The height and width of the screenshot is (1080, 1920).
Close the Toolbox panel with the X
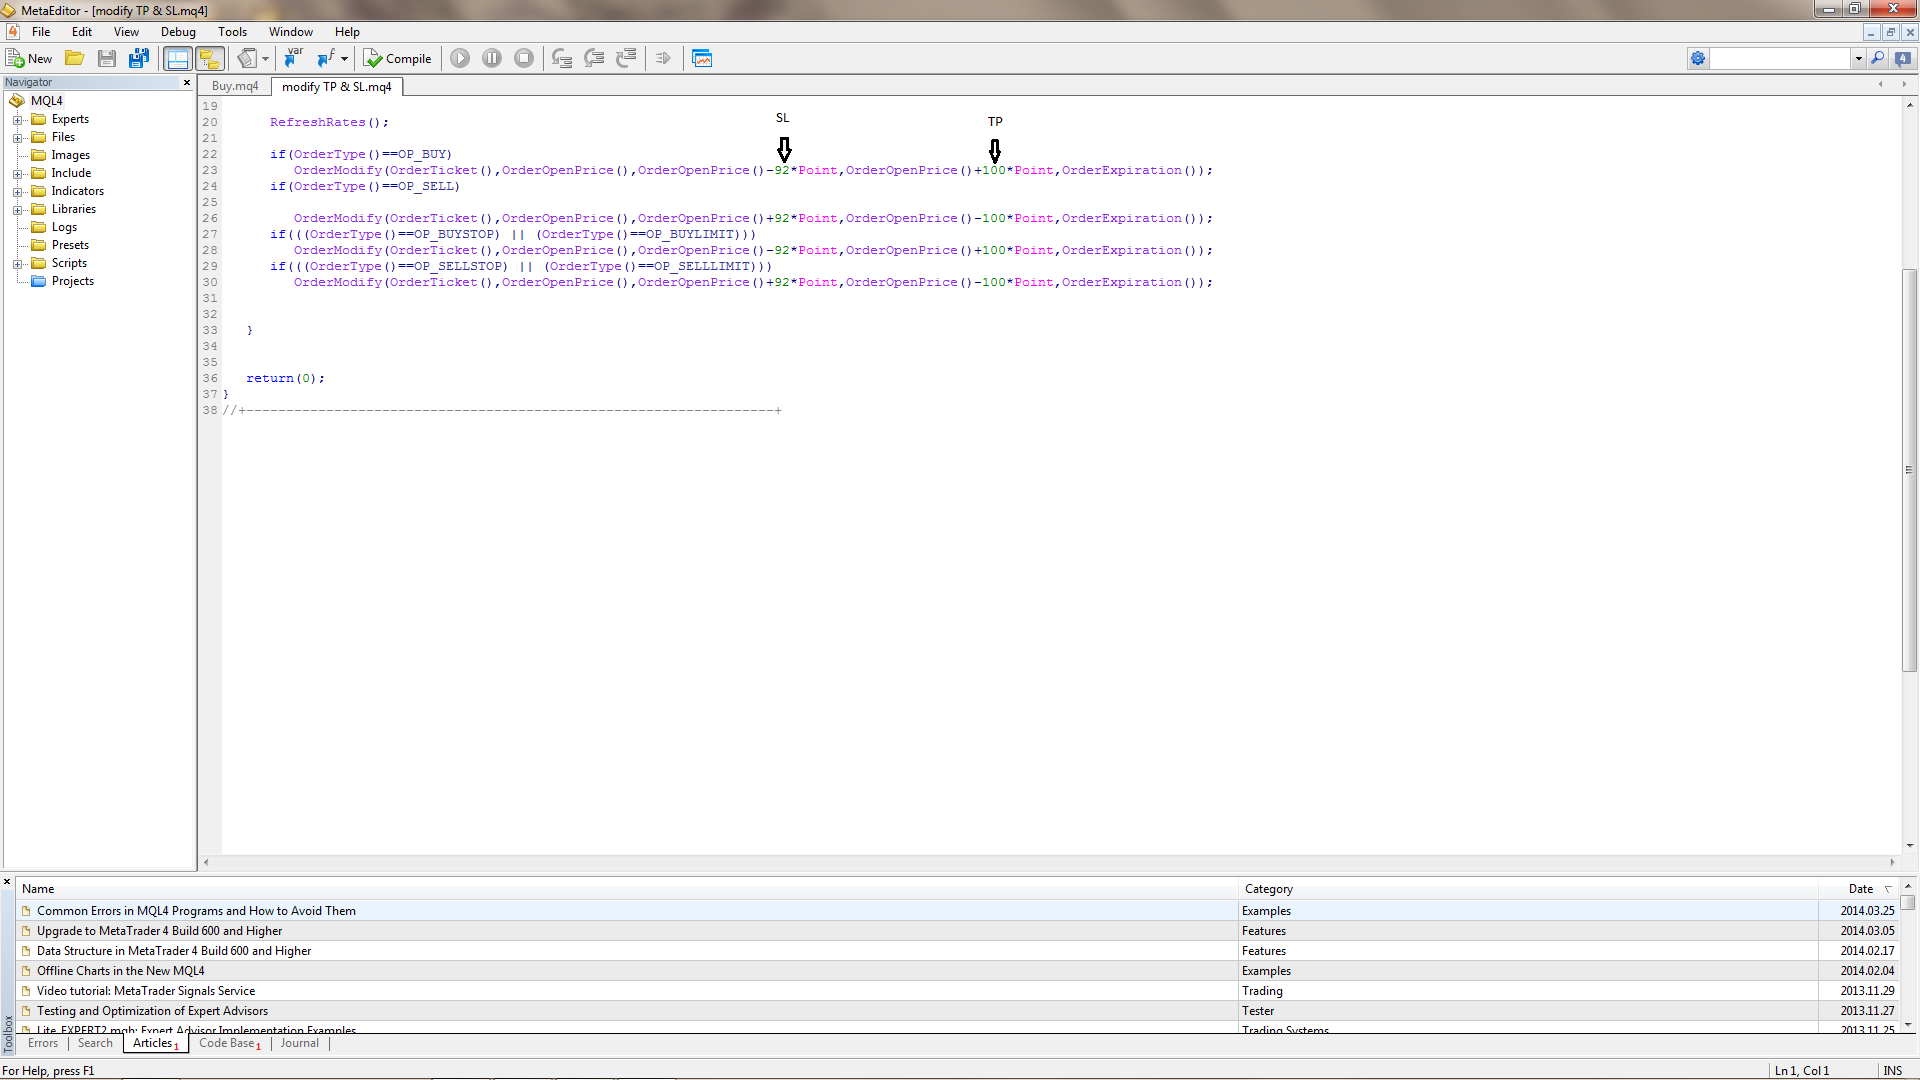[x=7, y=882]
